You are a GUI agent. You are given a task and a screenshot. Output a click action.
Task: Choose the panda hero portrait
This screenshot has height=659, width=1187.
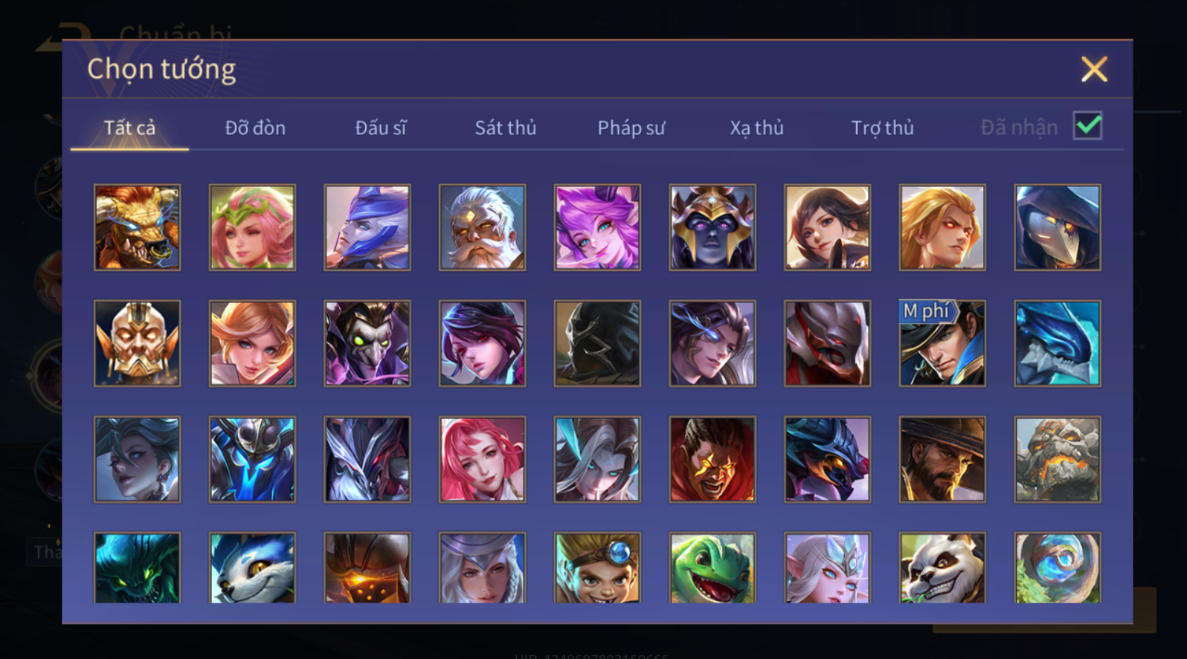(x=942, y=567)
